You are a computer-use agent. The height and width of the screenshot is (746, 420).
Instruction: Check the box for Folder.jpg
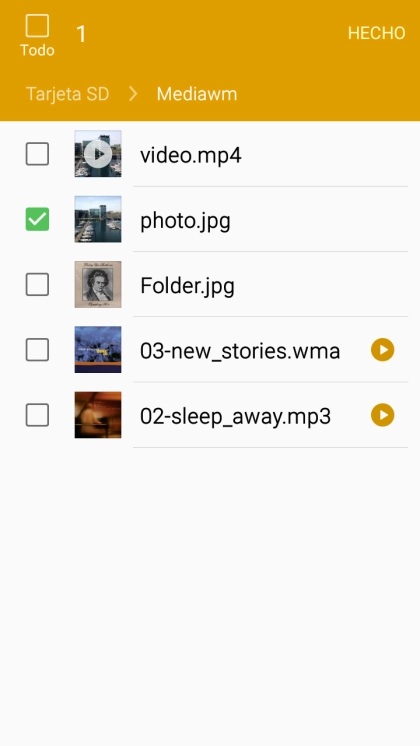pyautogui.click(x=37, y=284)
